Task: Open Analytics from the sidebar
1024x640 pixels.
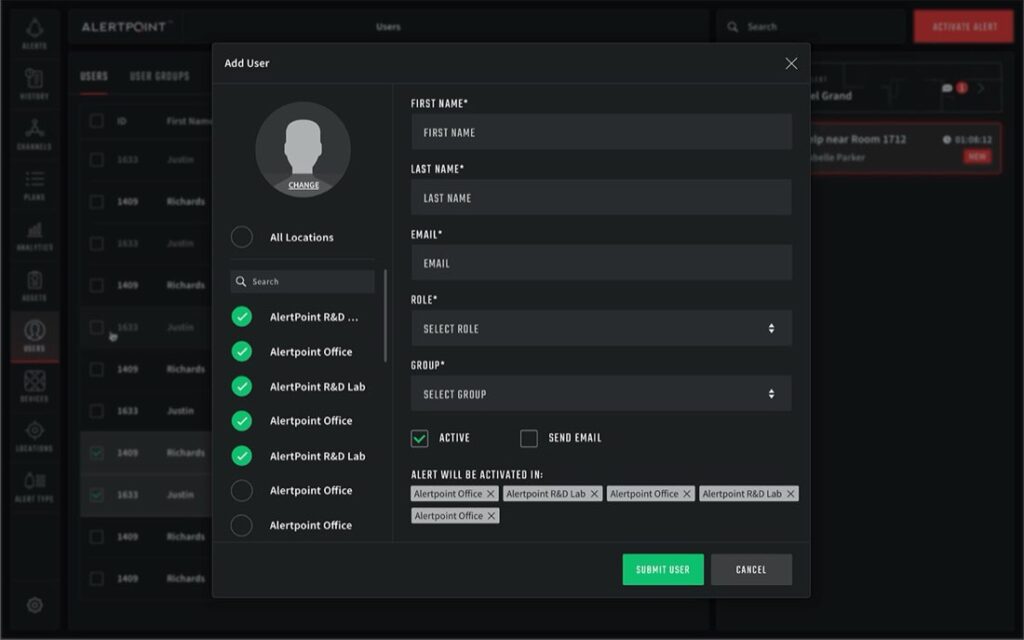Action: point(35,235)
